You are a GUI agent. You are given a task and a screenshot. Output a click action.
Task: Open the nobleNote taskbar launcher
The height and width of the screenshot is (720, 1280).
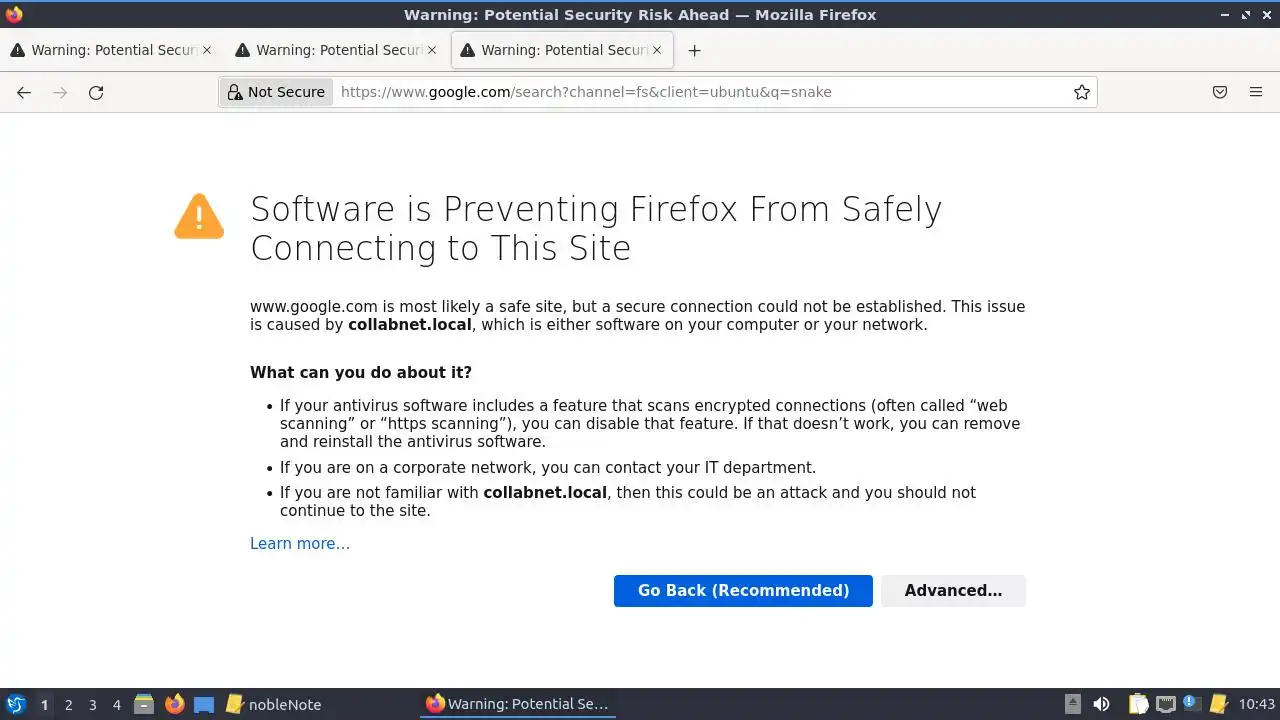tap(274, 704)
